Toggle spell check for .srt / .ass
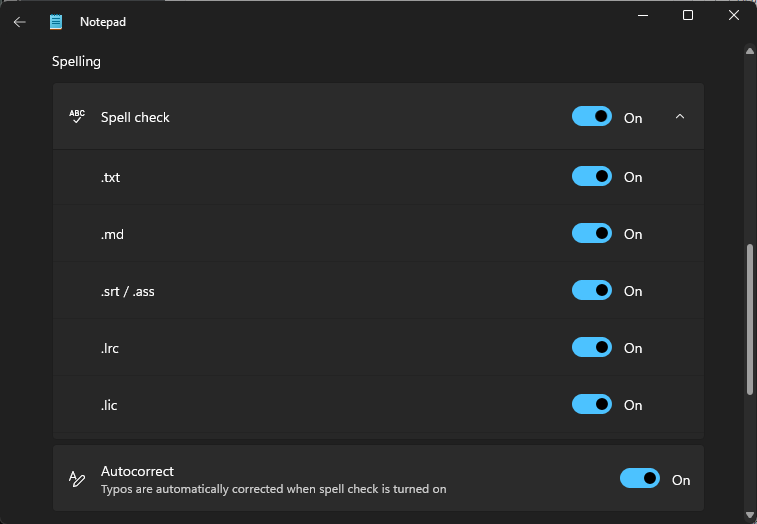The image size is (757, 524). tap(592, 290)
